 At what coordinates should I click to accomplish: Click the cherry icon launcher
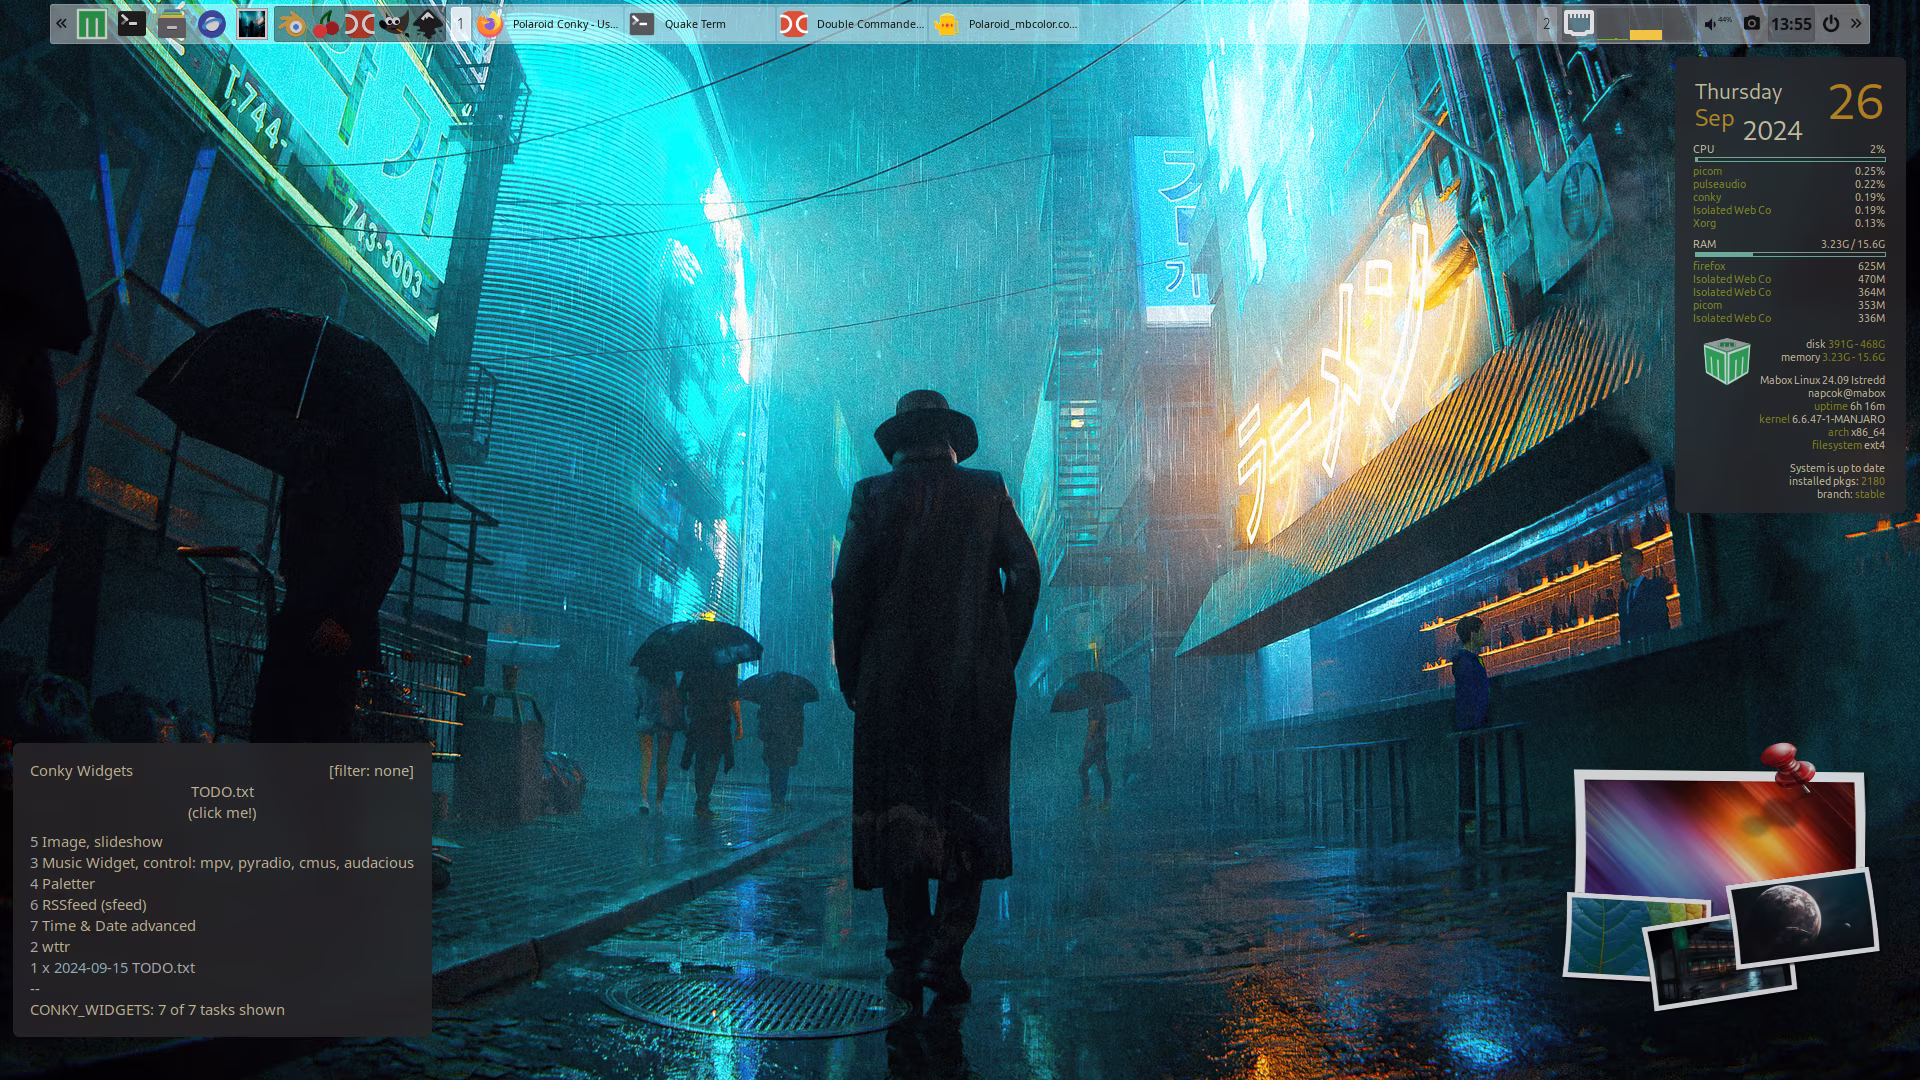coord(326,24)
